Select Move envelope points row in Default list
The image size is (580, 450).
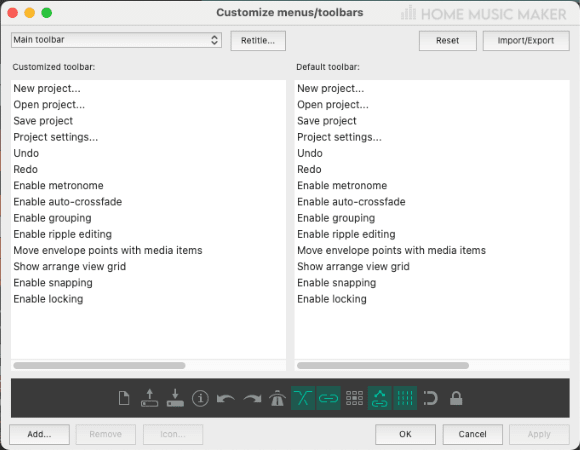[432, 250]
